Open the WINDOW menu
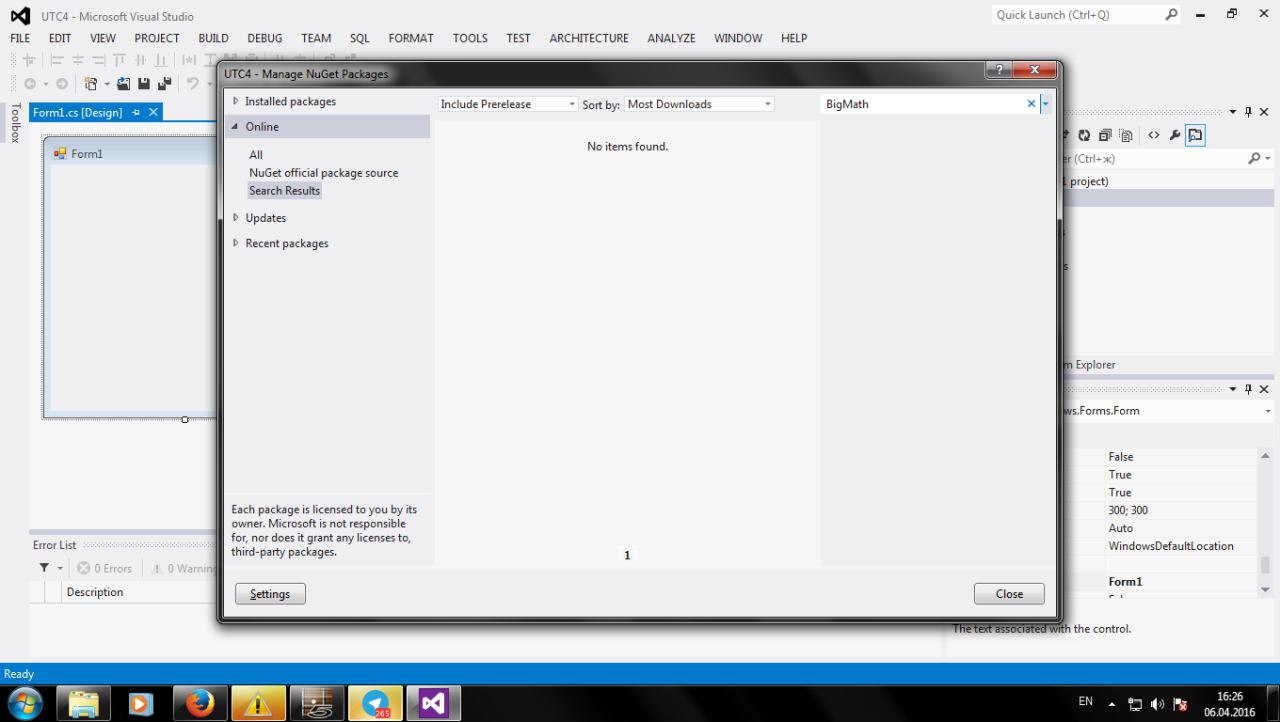This screenshot has height=722, width=1280. pos(738,38)
